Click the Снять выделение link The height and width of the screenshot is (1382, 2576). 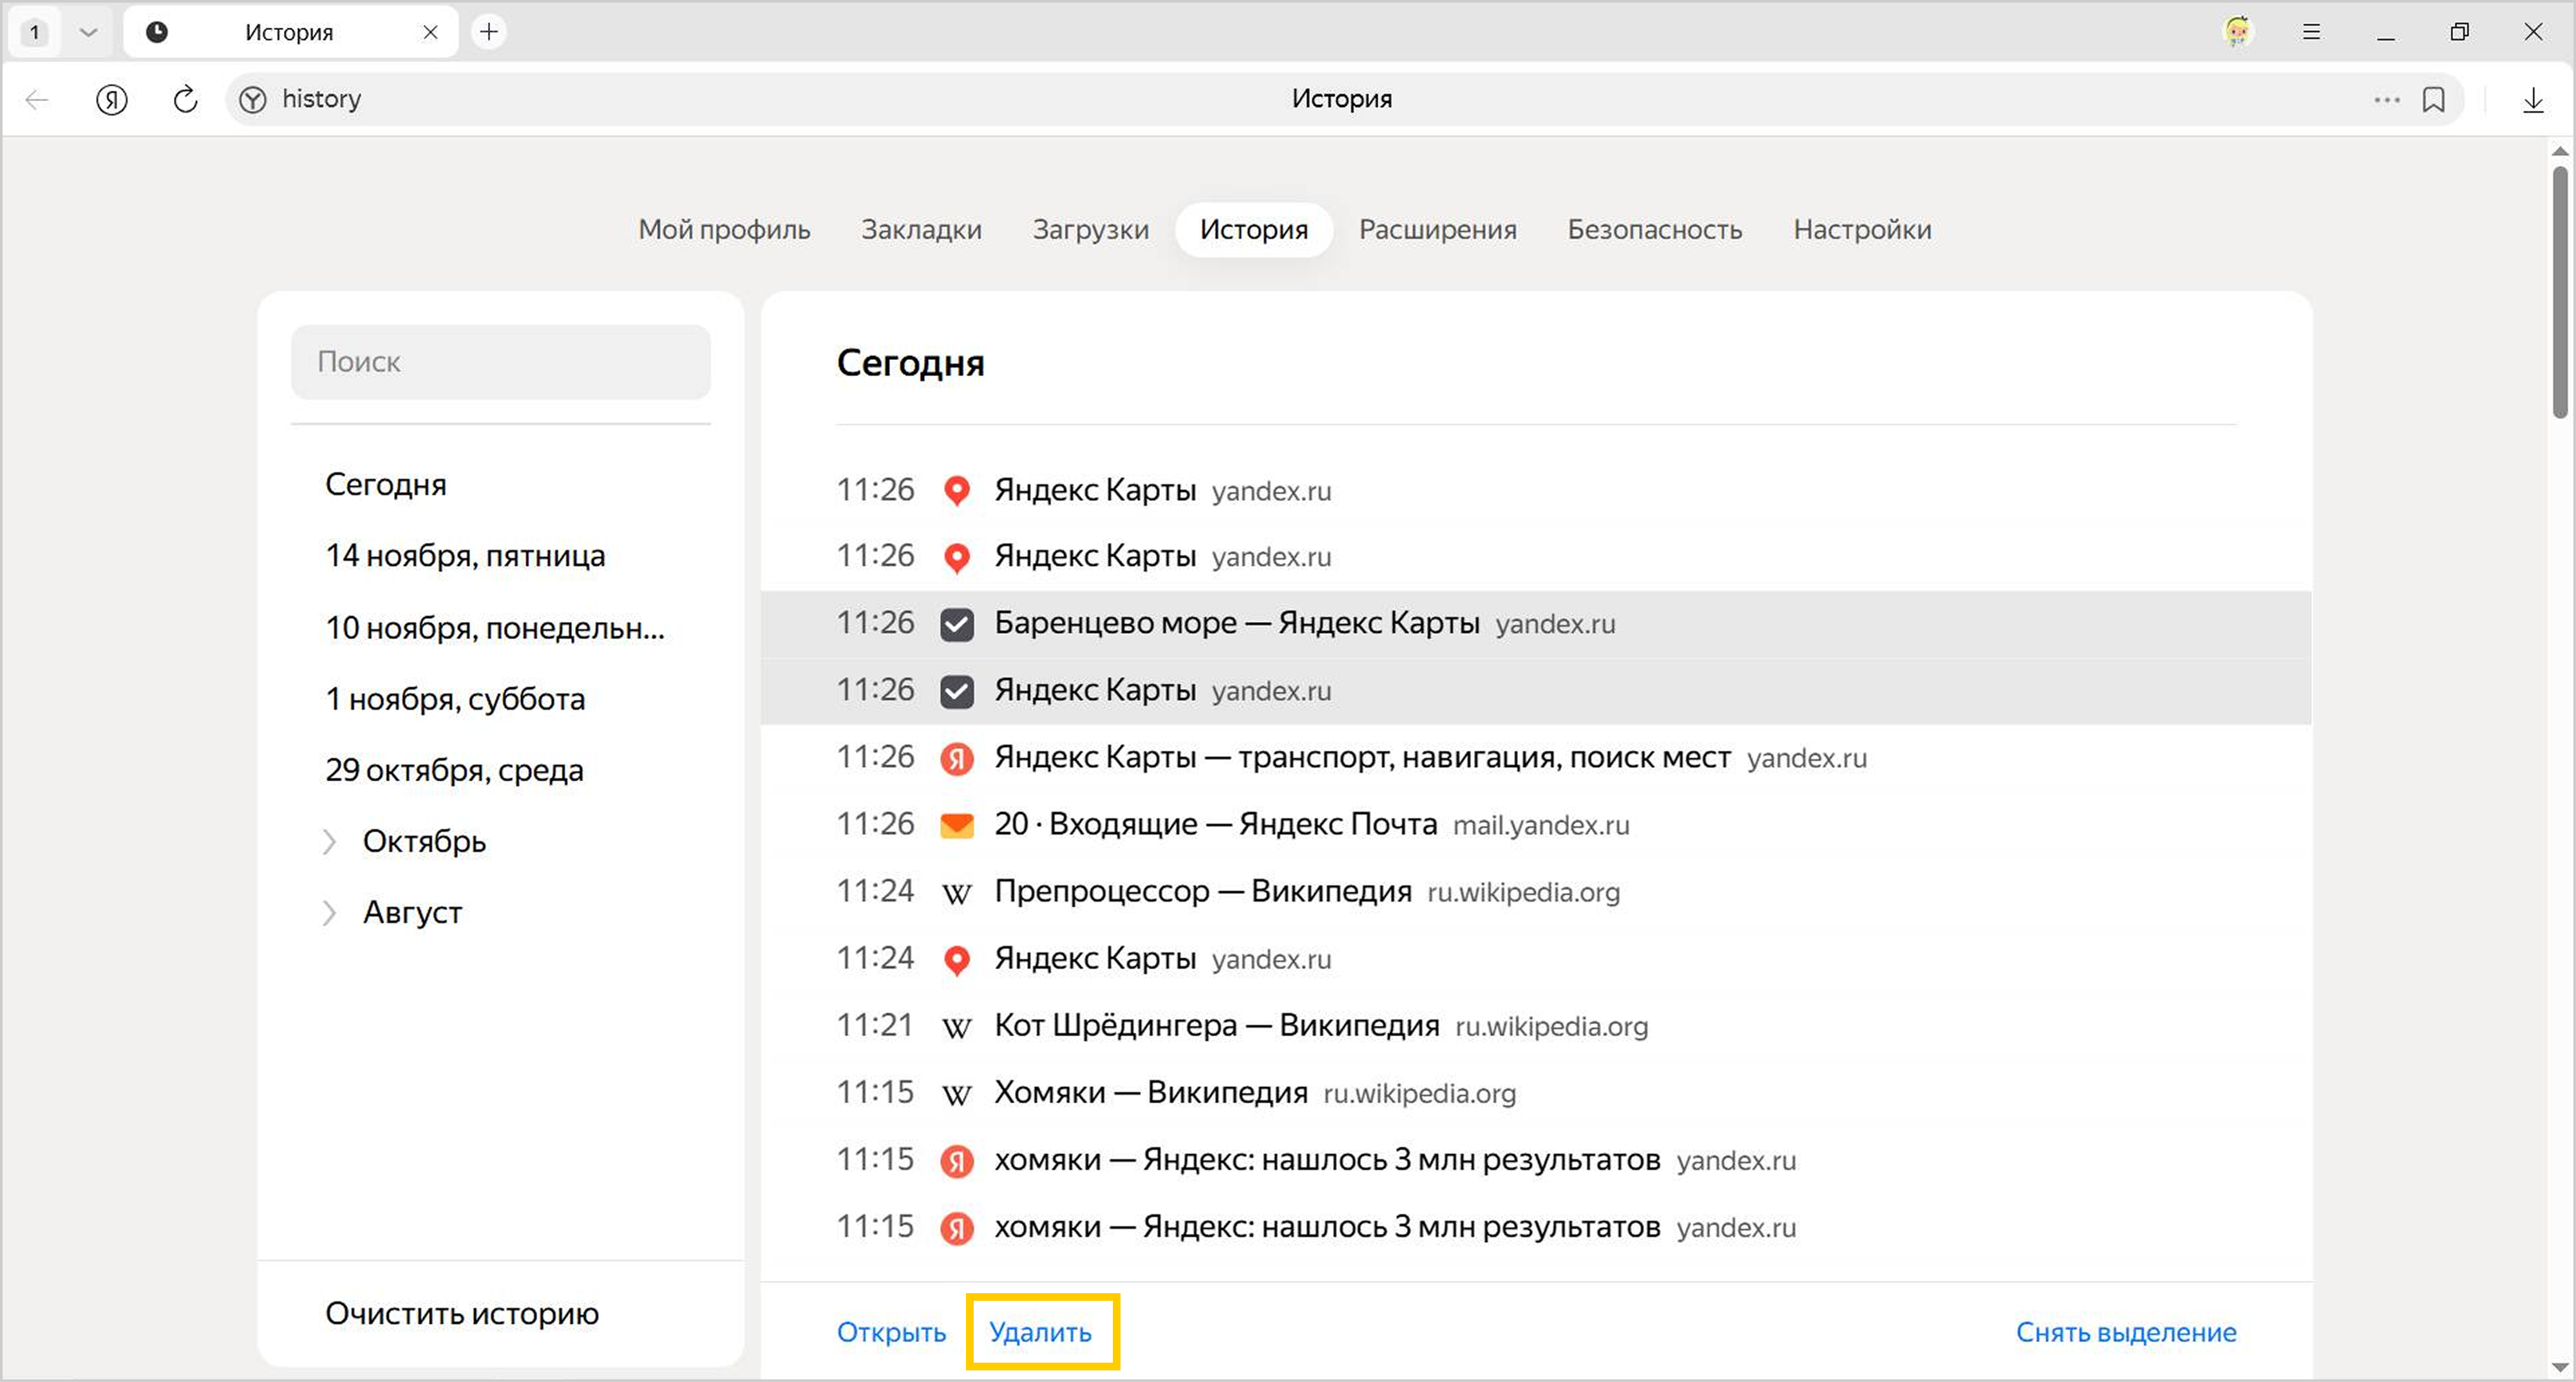(2125, 1332)
